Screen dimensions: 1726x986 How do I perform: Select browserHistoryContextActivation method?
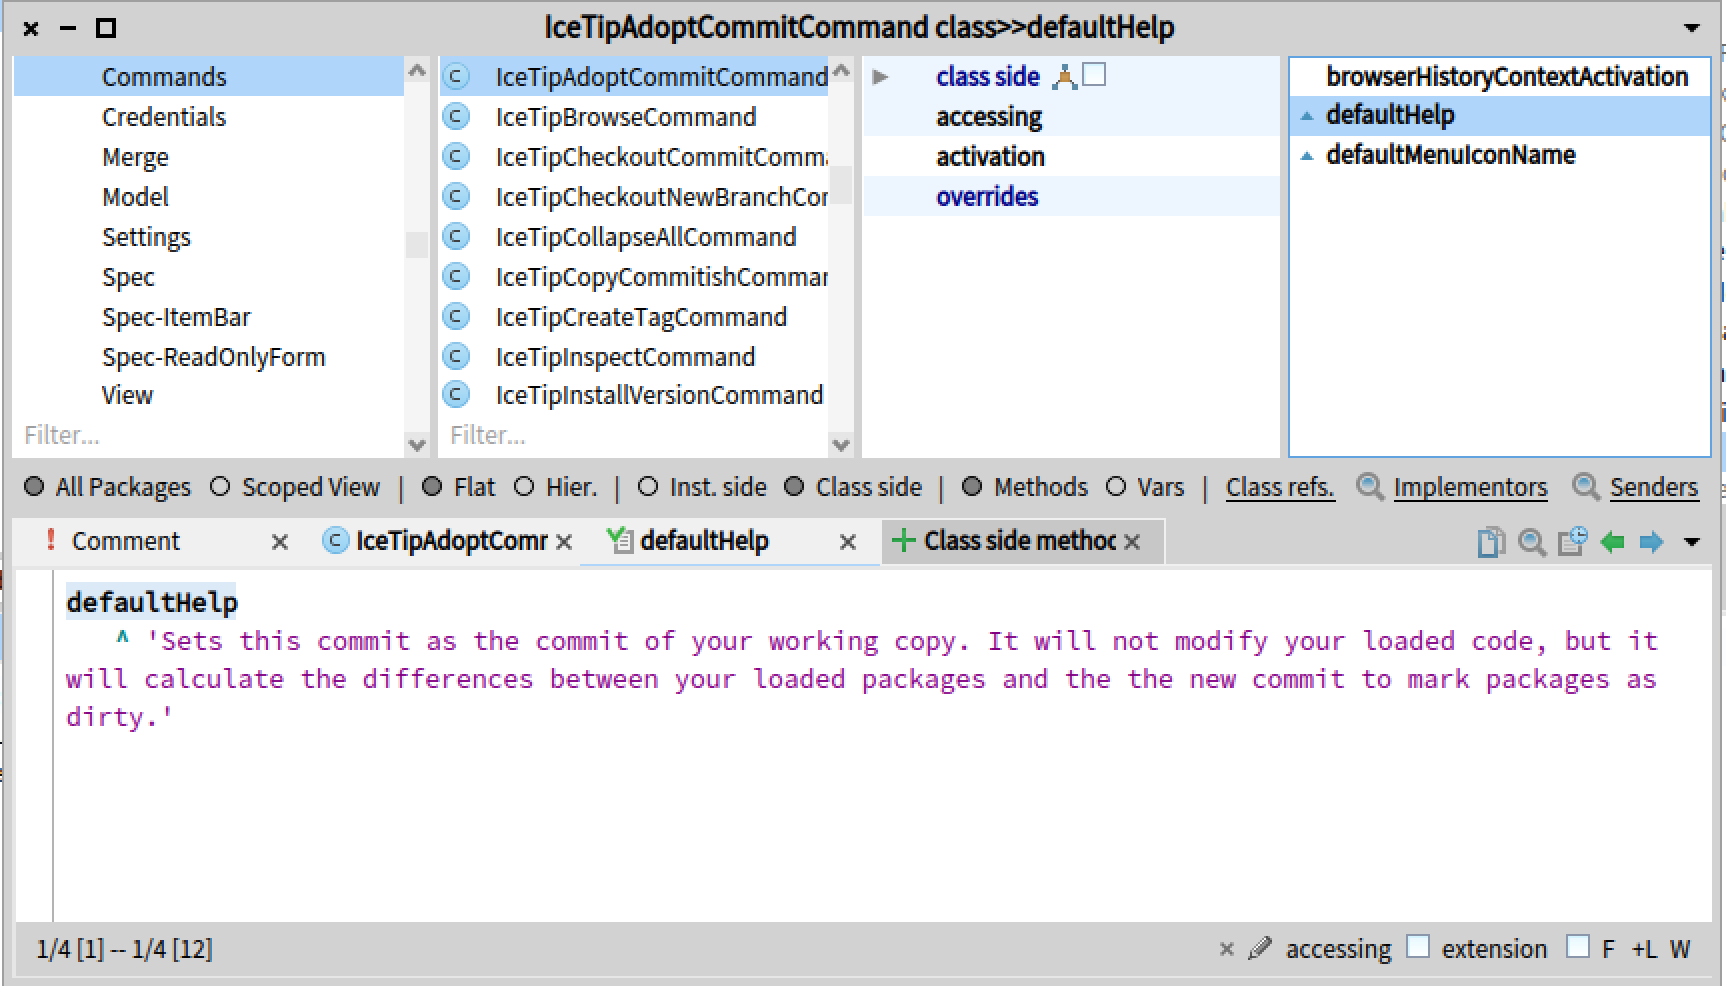1500,76
